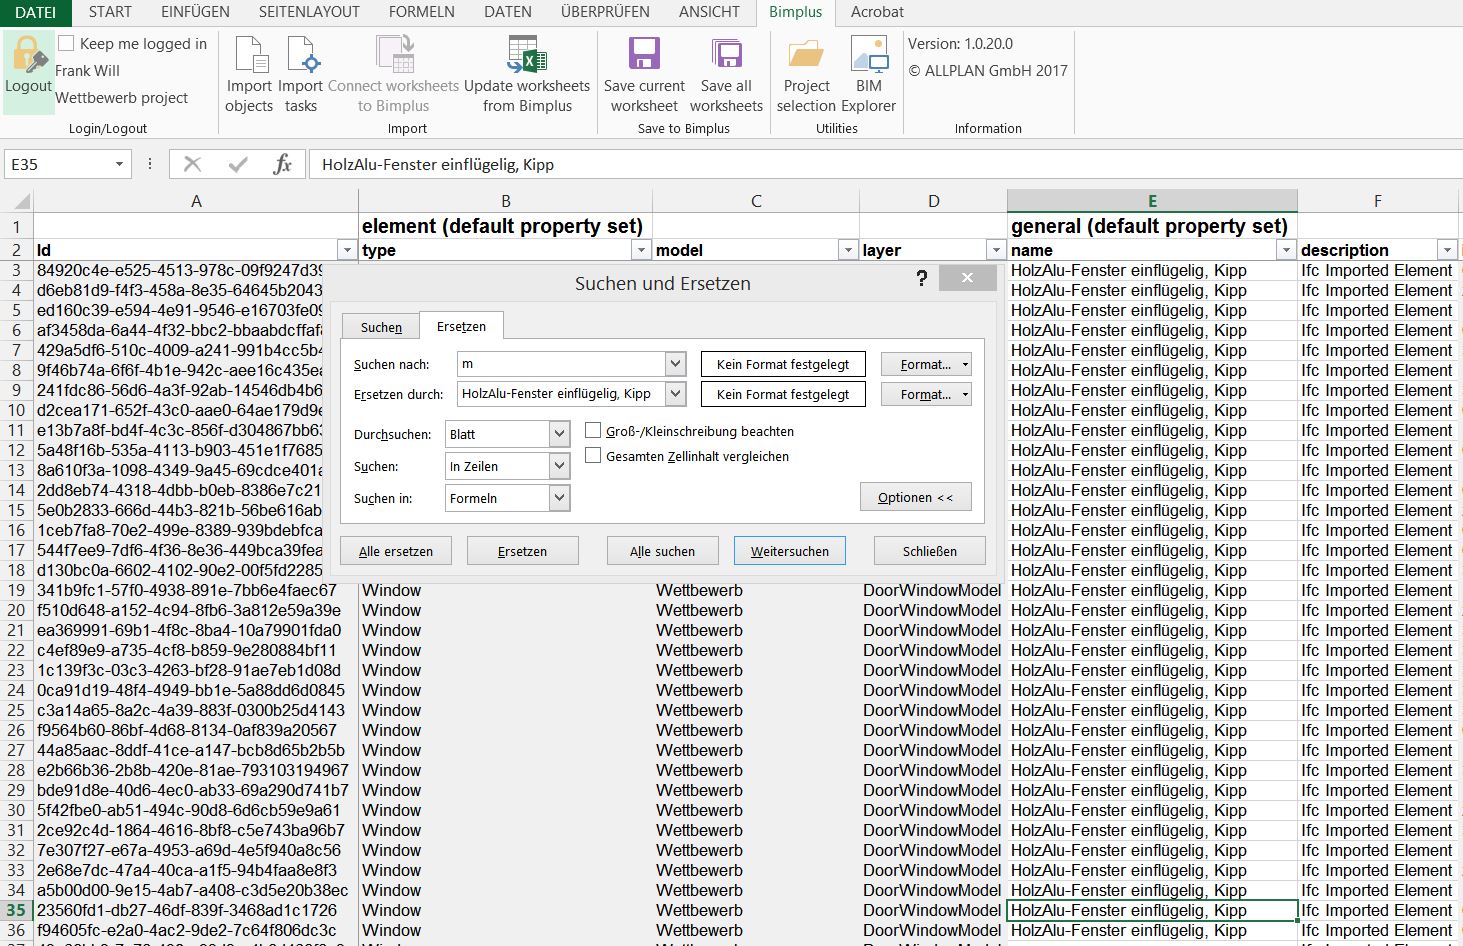Check Gesamten Zellinhalt vergleichen option
This screenshot has height=946, width=1463.
[x=593, y=456]
